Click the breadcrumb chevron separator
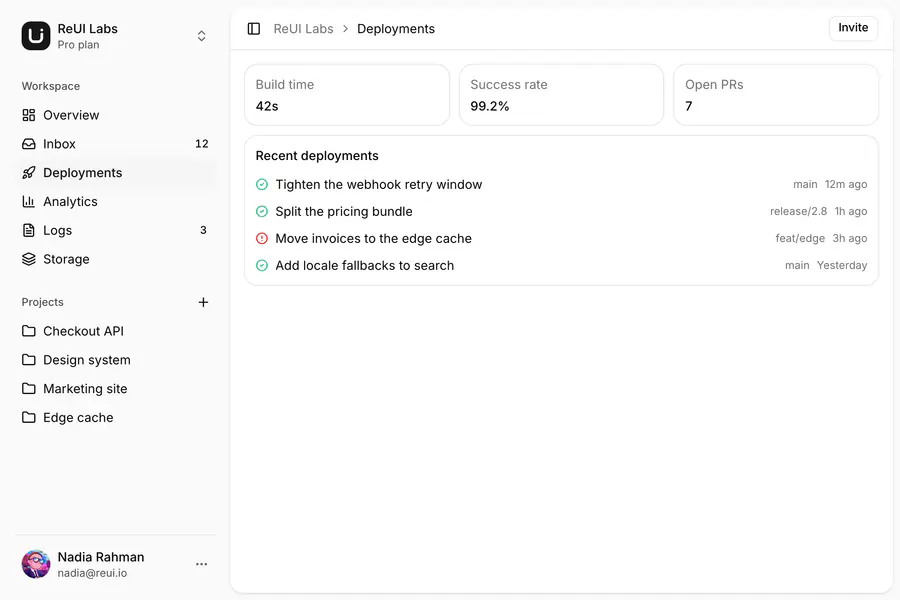Screen dimensions: 900x600 click(x=346, y=29)
